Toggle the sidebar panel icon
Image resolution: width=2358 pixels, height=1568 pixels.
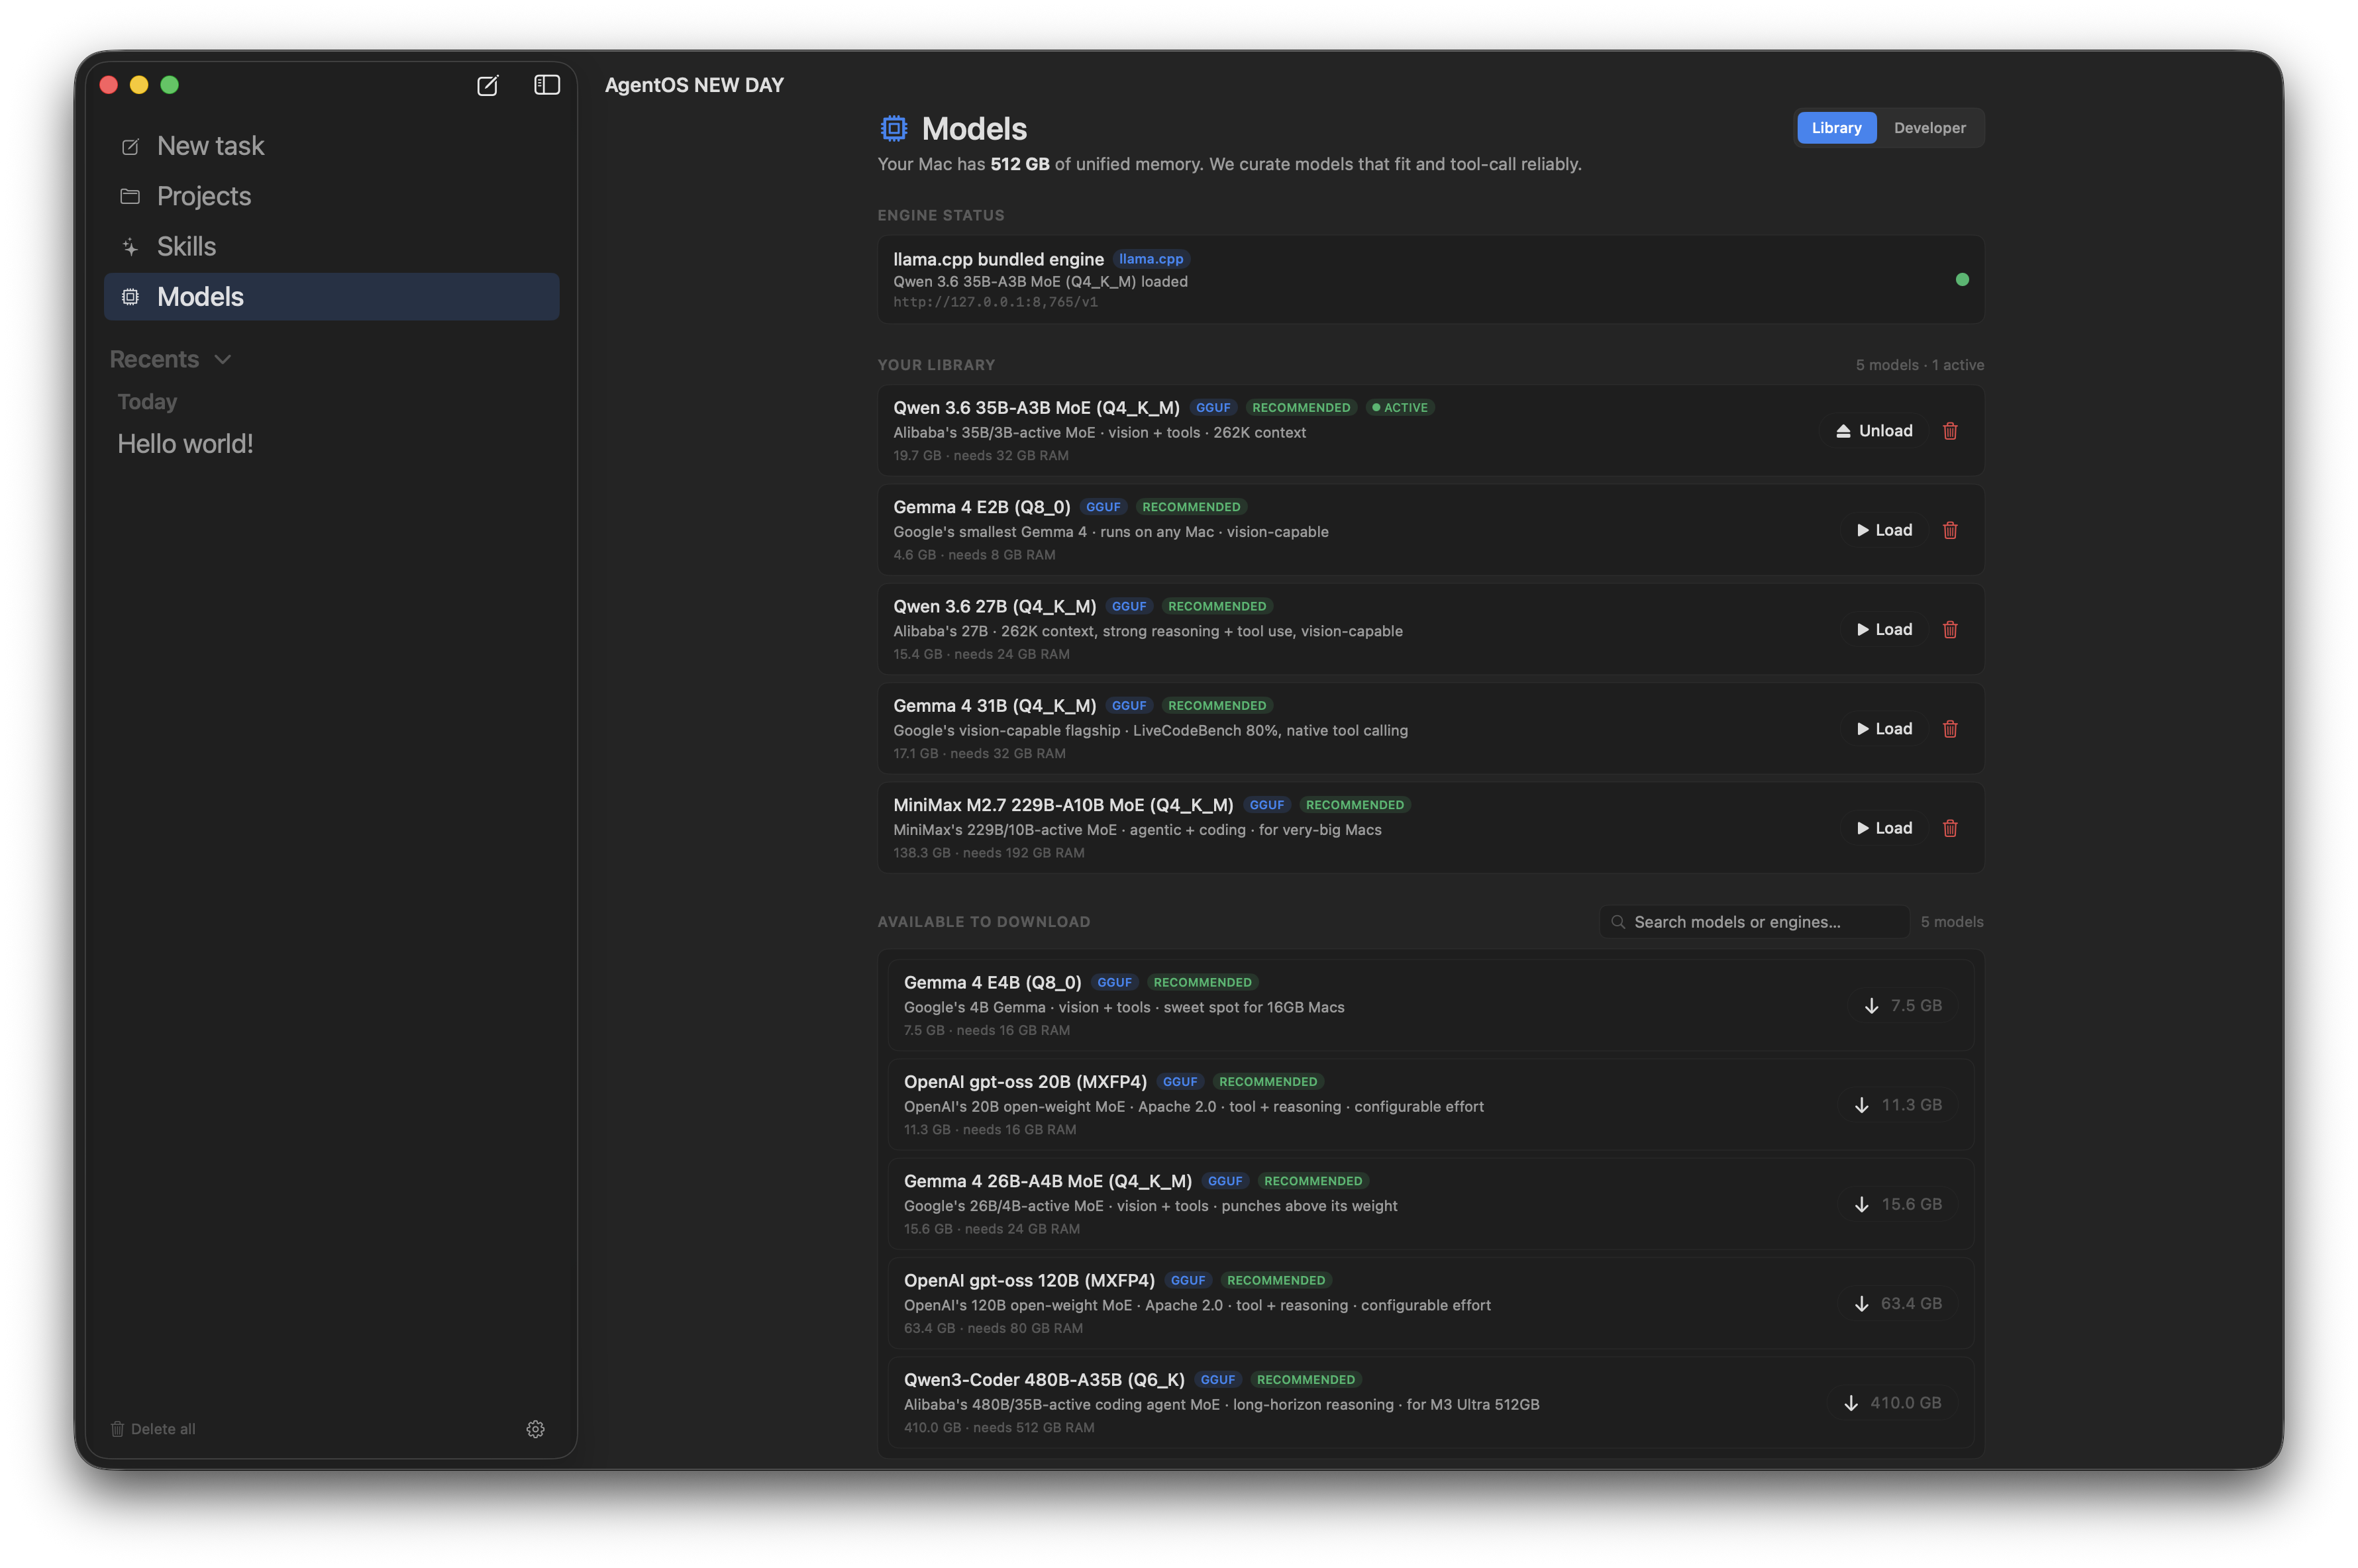(546, 86)
